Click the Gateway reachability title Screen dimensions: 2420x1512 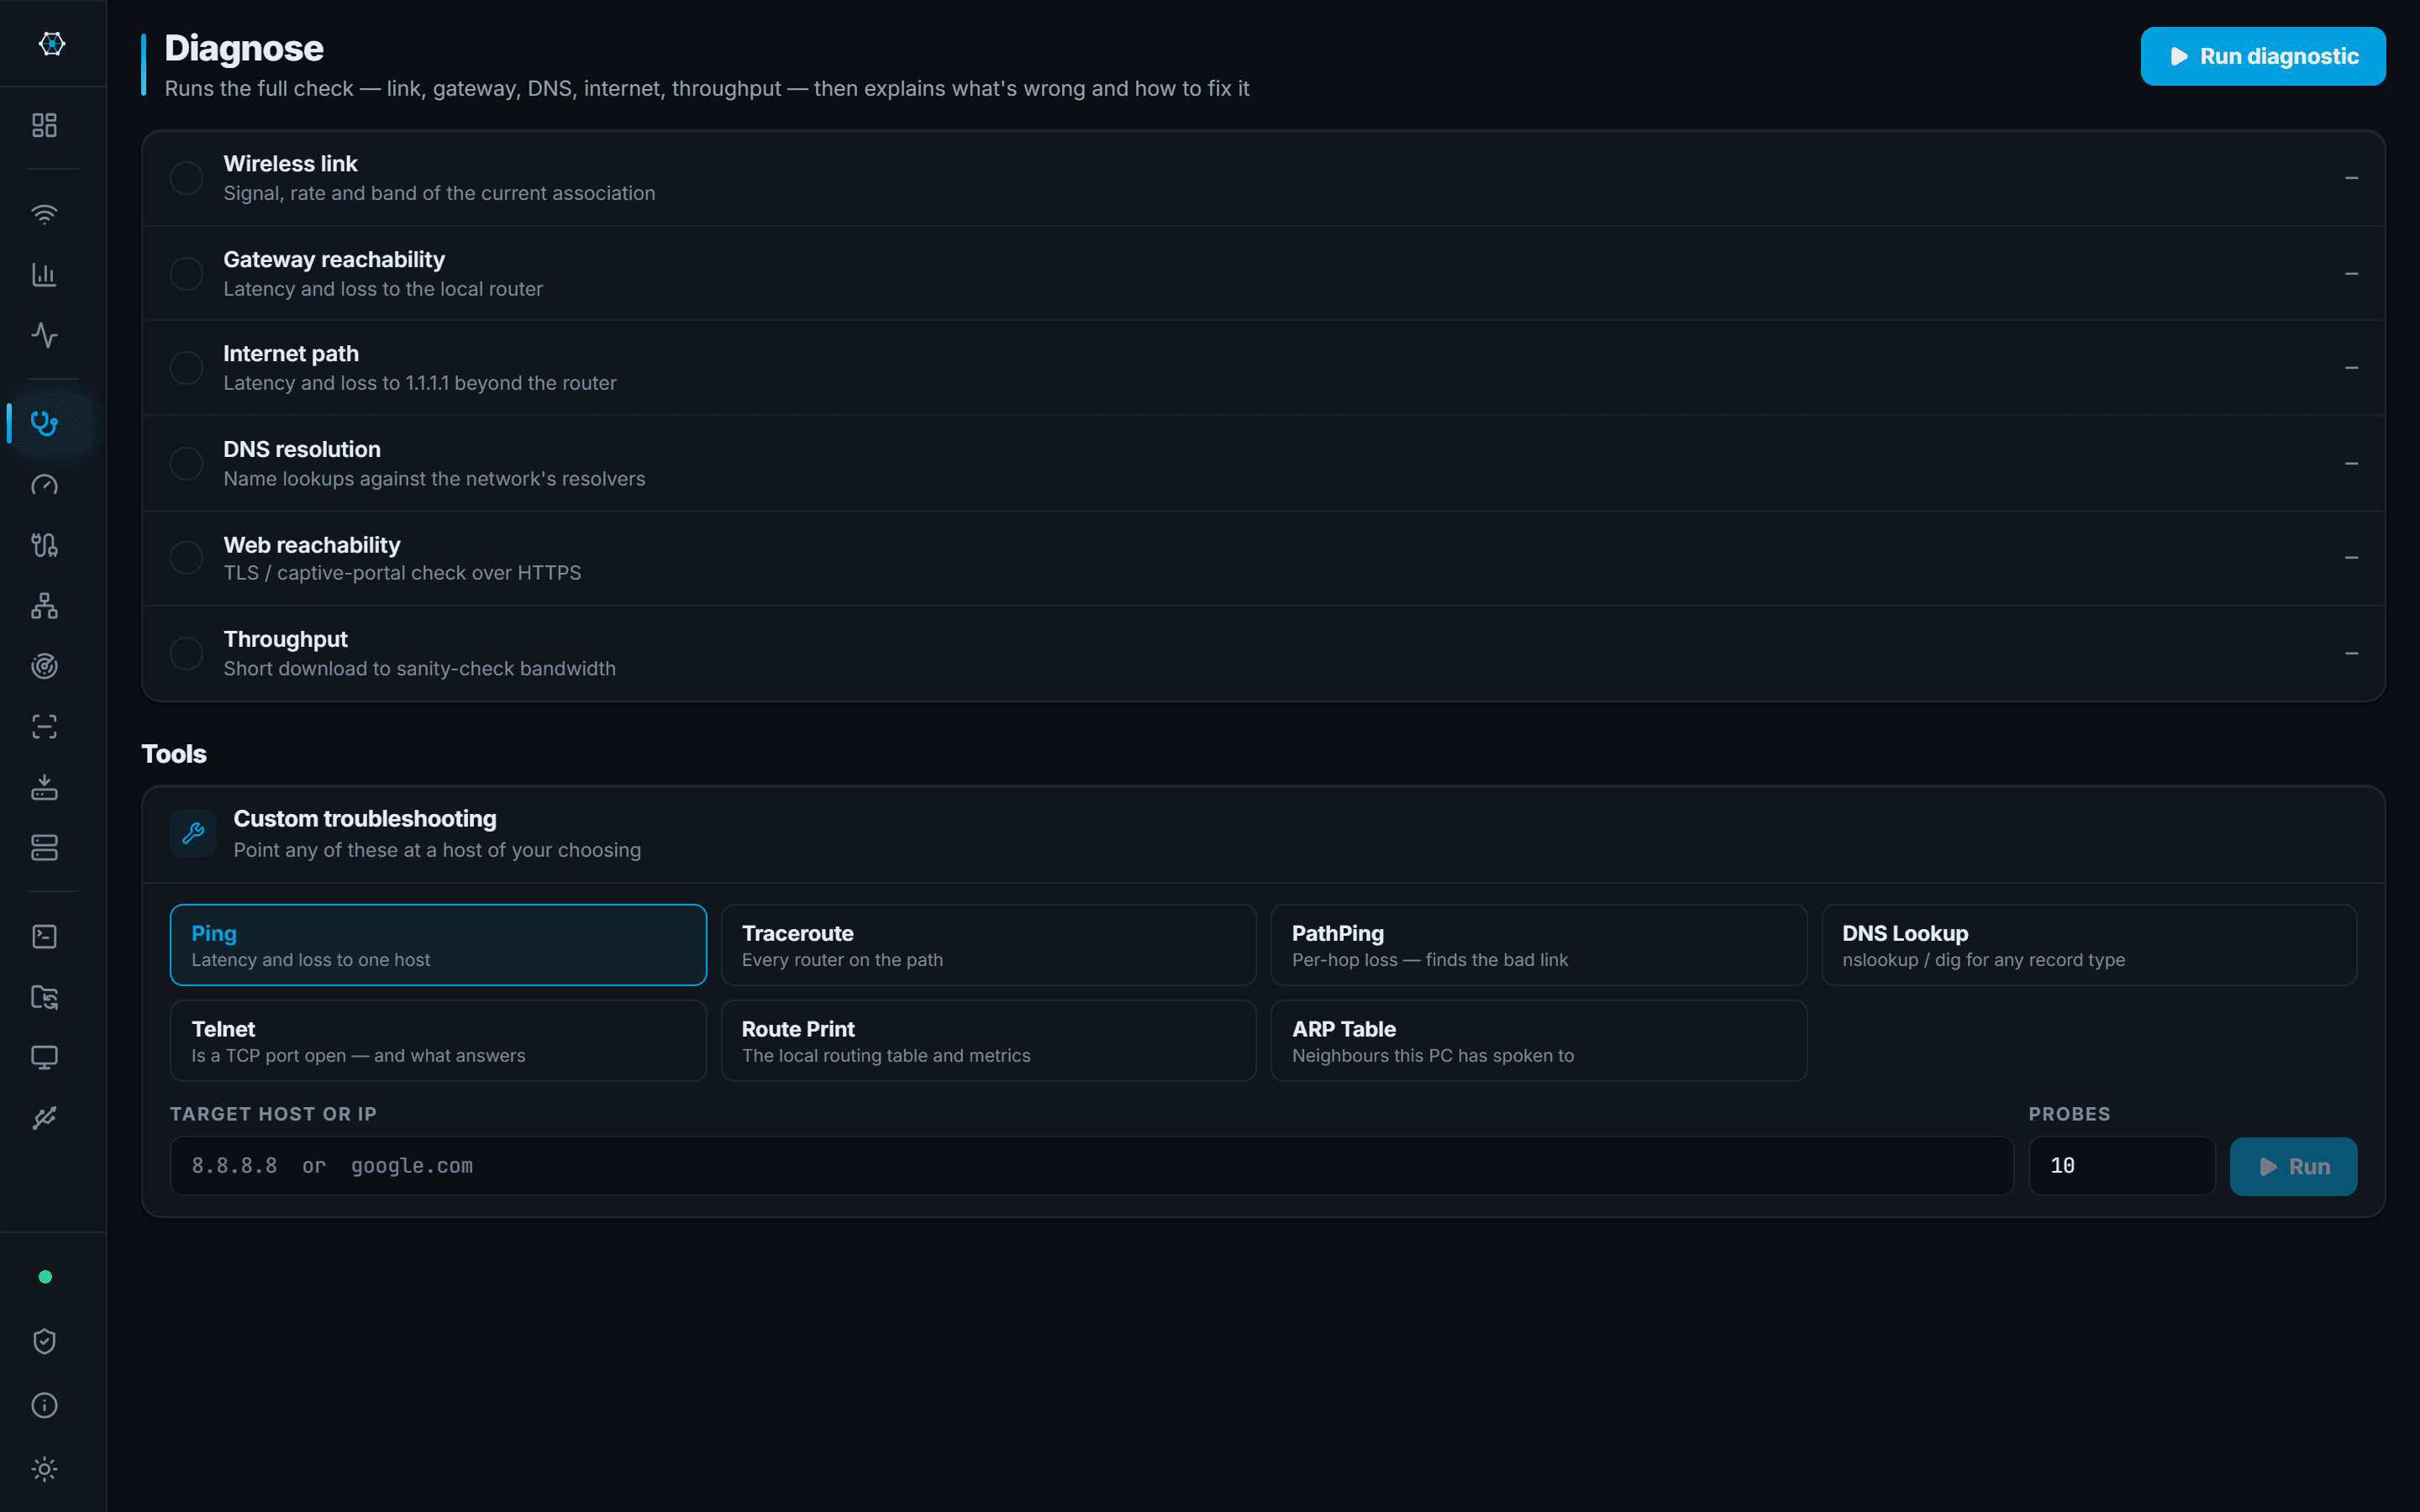click(x=334, y=259)
